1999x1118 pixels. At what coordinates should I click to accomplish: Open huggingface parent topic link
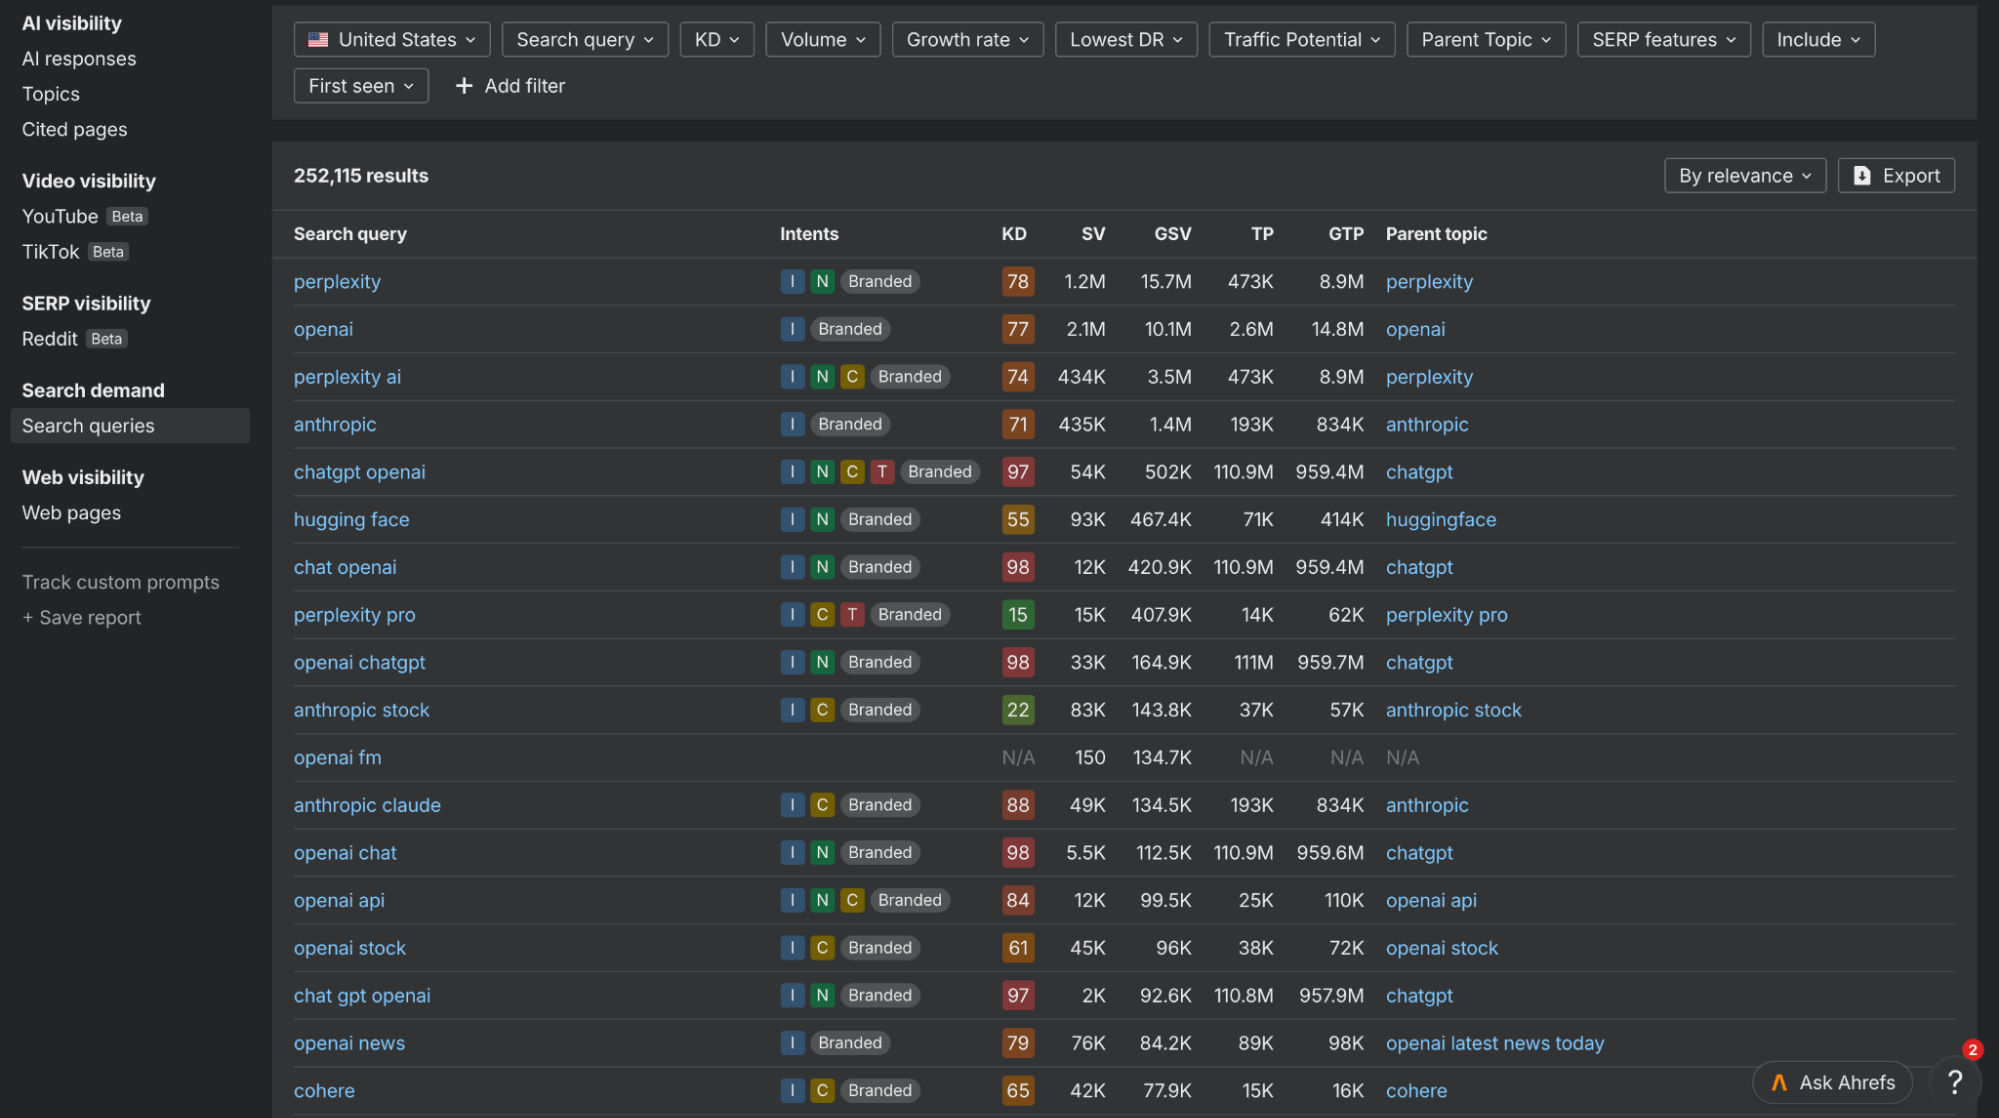tap(1441, 520)
